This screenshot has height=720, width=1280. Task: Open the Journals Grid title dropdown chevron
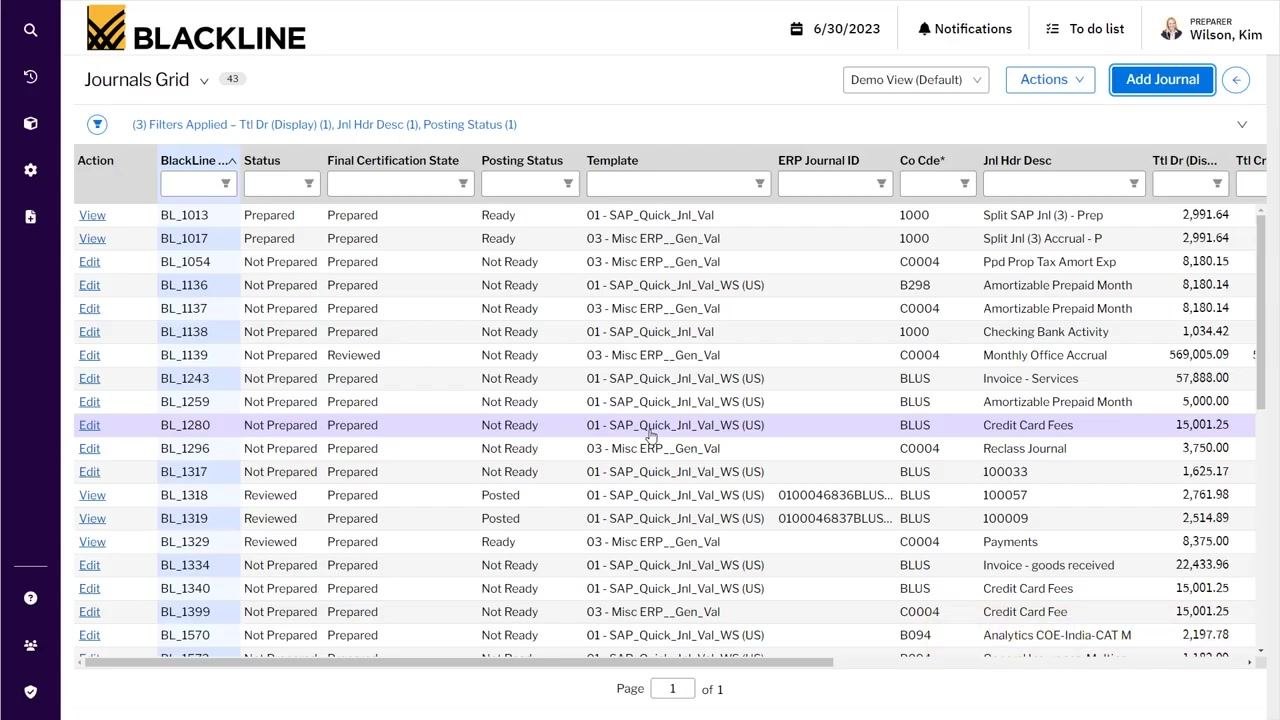point(204,81)
